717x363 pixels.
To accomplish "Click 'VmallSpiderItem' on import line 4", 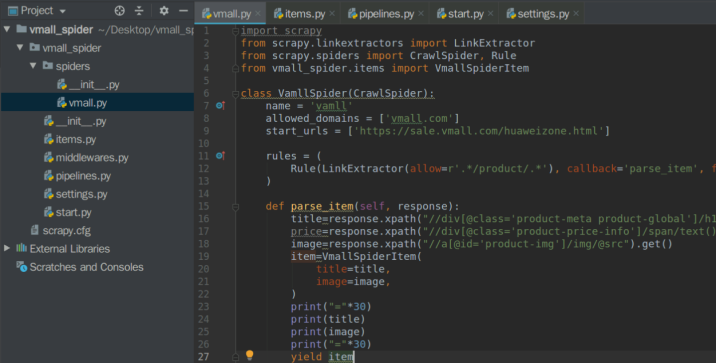I will [482, 68].
